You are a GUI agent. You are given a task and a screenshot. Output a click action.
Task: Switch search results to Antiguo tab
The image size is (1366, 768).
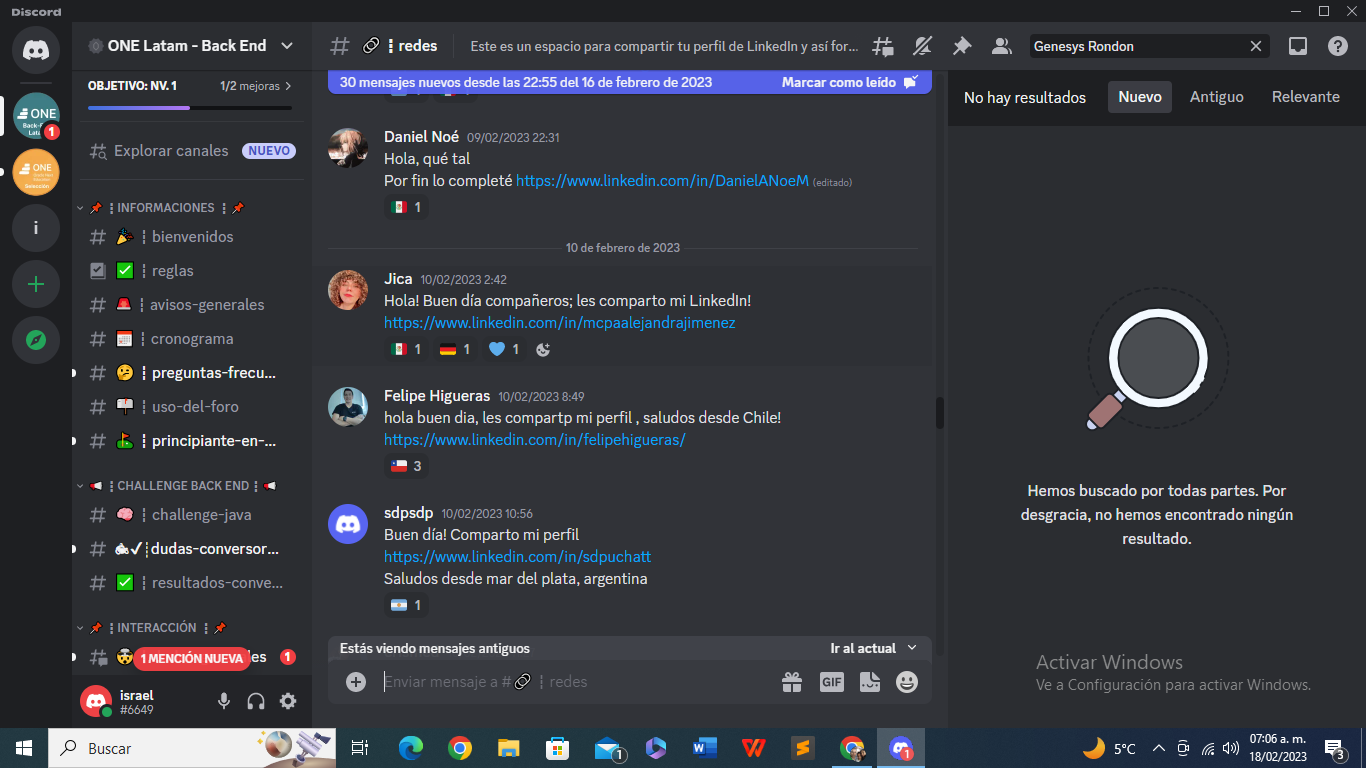tap(1216, 97)
